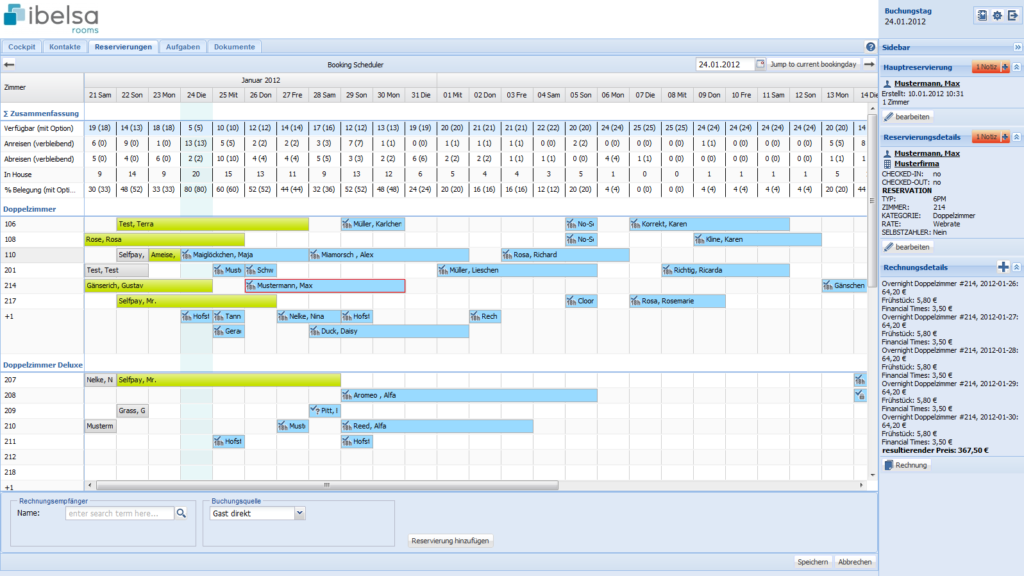Click the Reservierung hinzufügen button
1024x576 pixels.
pos(451,541)
